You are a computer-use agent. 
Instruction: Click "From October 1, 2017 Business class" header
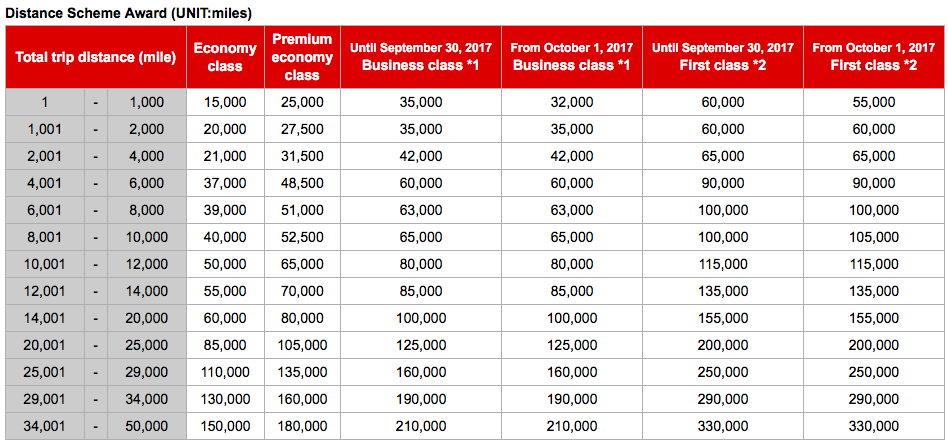(x=571, y=57)
